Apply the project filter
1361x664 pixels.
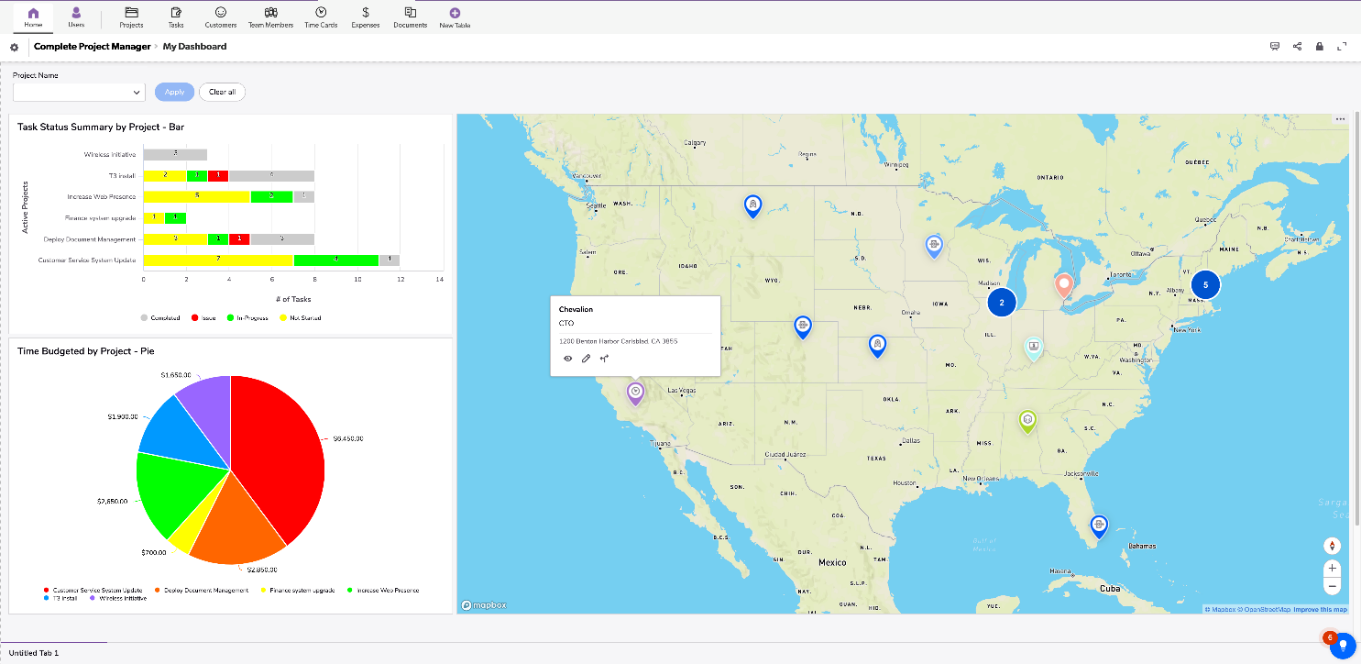point(175,92)
